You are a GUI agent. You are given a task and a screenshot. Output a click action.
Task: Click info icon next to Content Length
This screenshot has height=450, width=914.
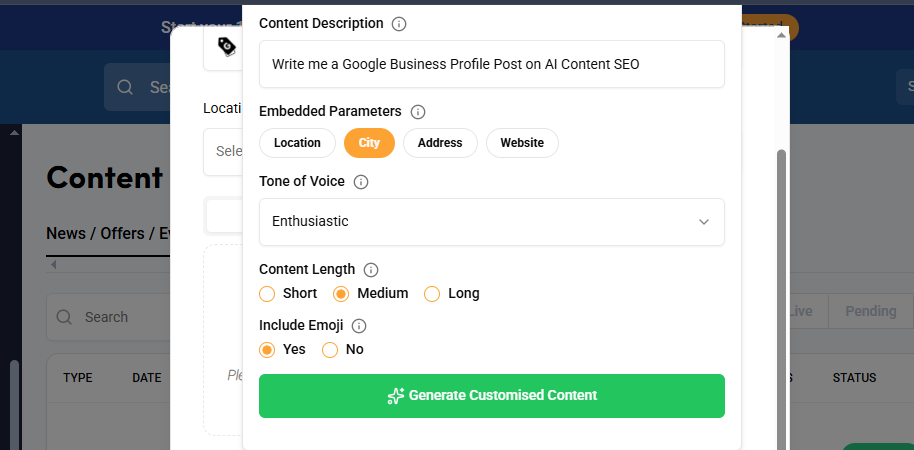click(x=371, y=269)
